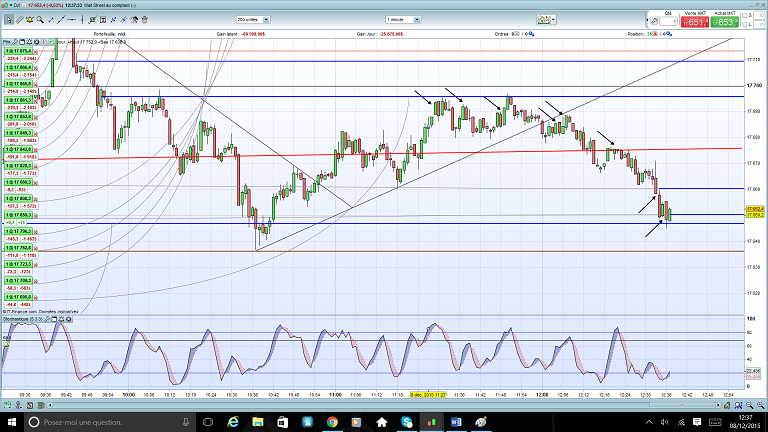768x432 pixels.
Task: Click the S value field showing 10
Action: (x=759, y=16)
